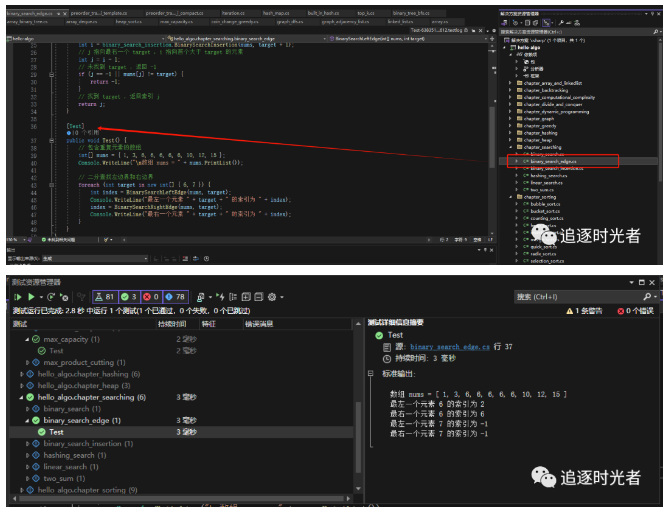
Task: Toggle the total tests filter showing 81
Action: tap(105, 297)
